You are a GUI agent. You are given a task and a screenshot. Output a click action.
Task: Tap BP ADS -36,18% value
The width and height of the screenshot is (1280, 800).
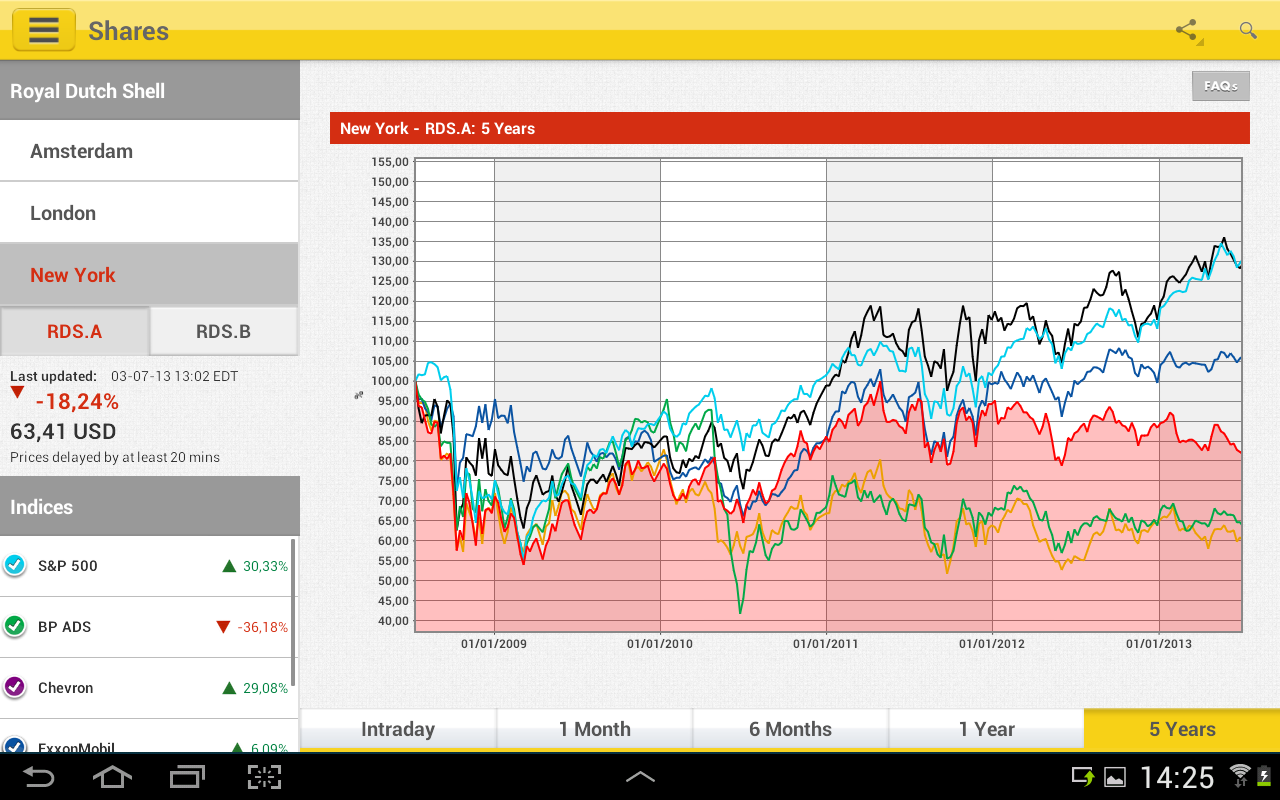[262, 627]
